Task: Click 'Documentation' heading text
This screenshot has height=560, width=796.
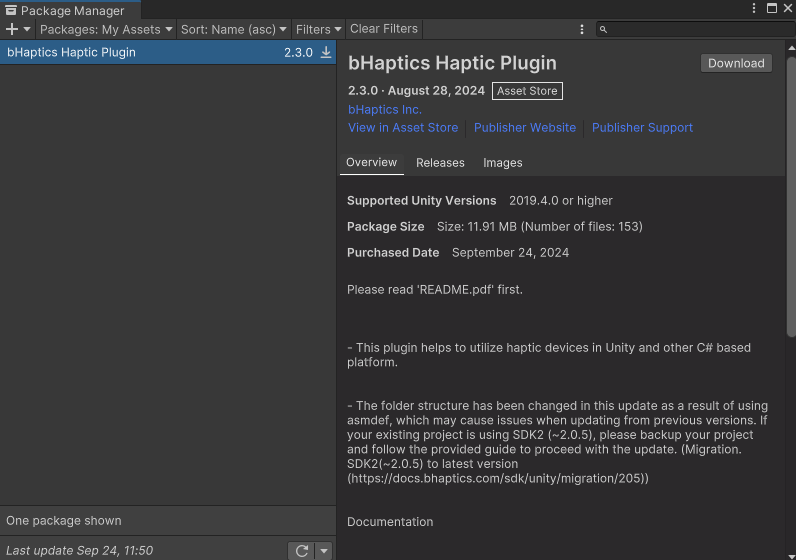Action: pyautogui.click(x=390, y=522)
